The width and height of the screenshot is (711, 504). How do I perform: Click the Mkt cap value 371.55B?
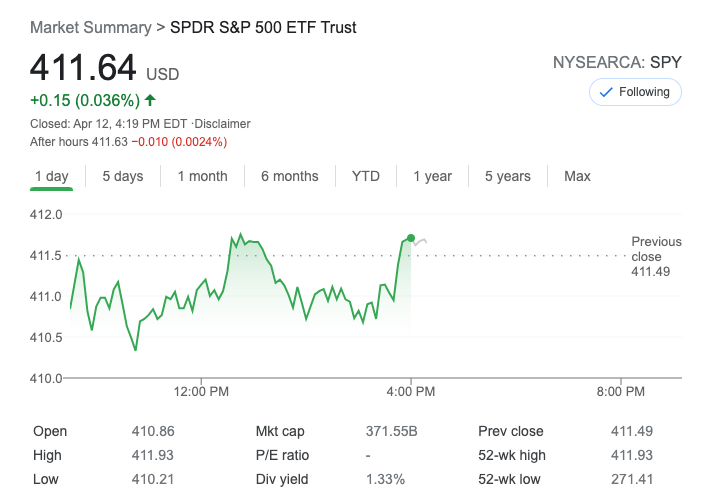[392, 432]
